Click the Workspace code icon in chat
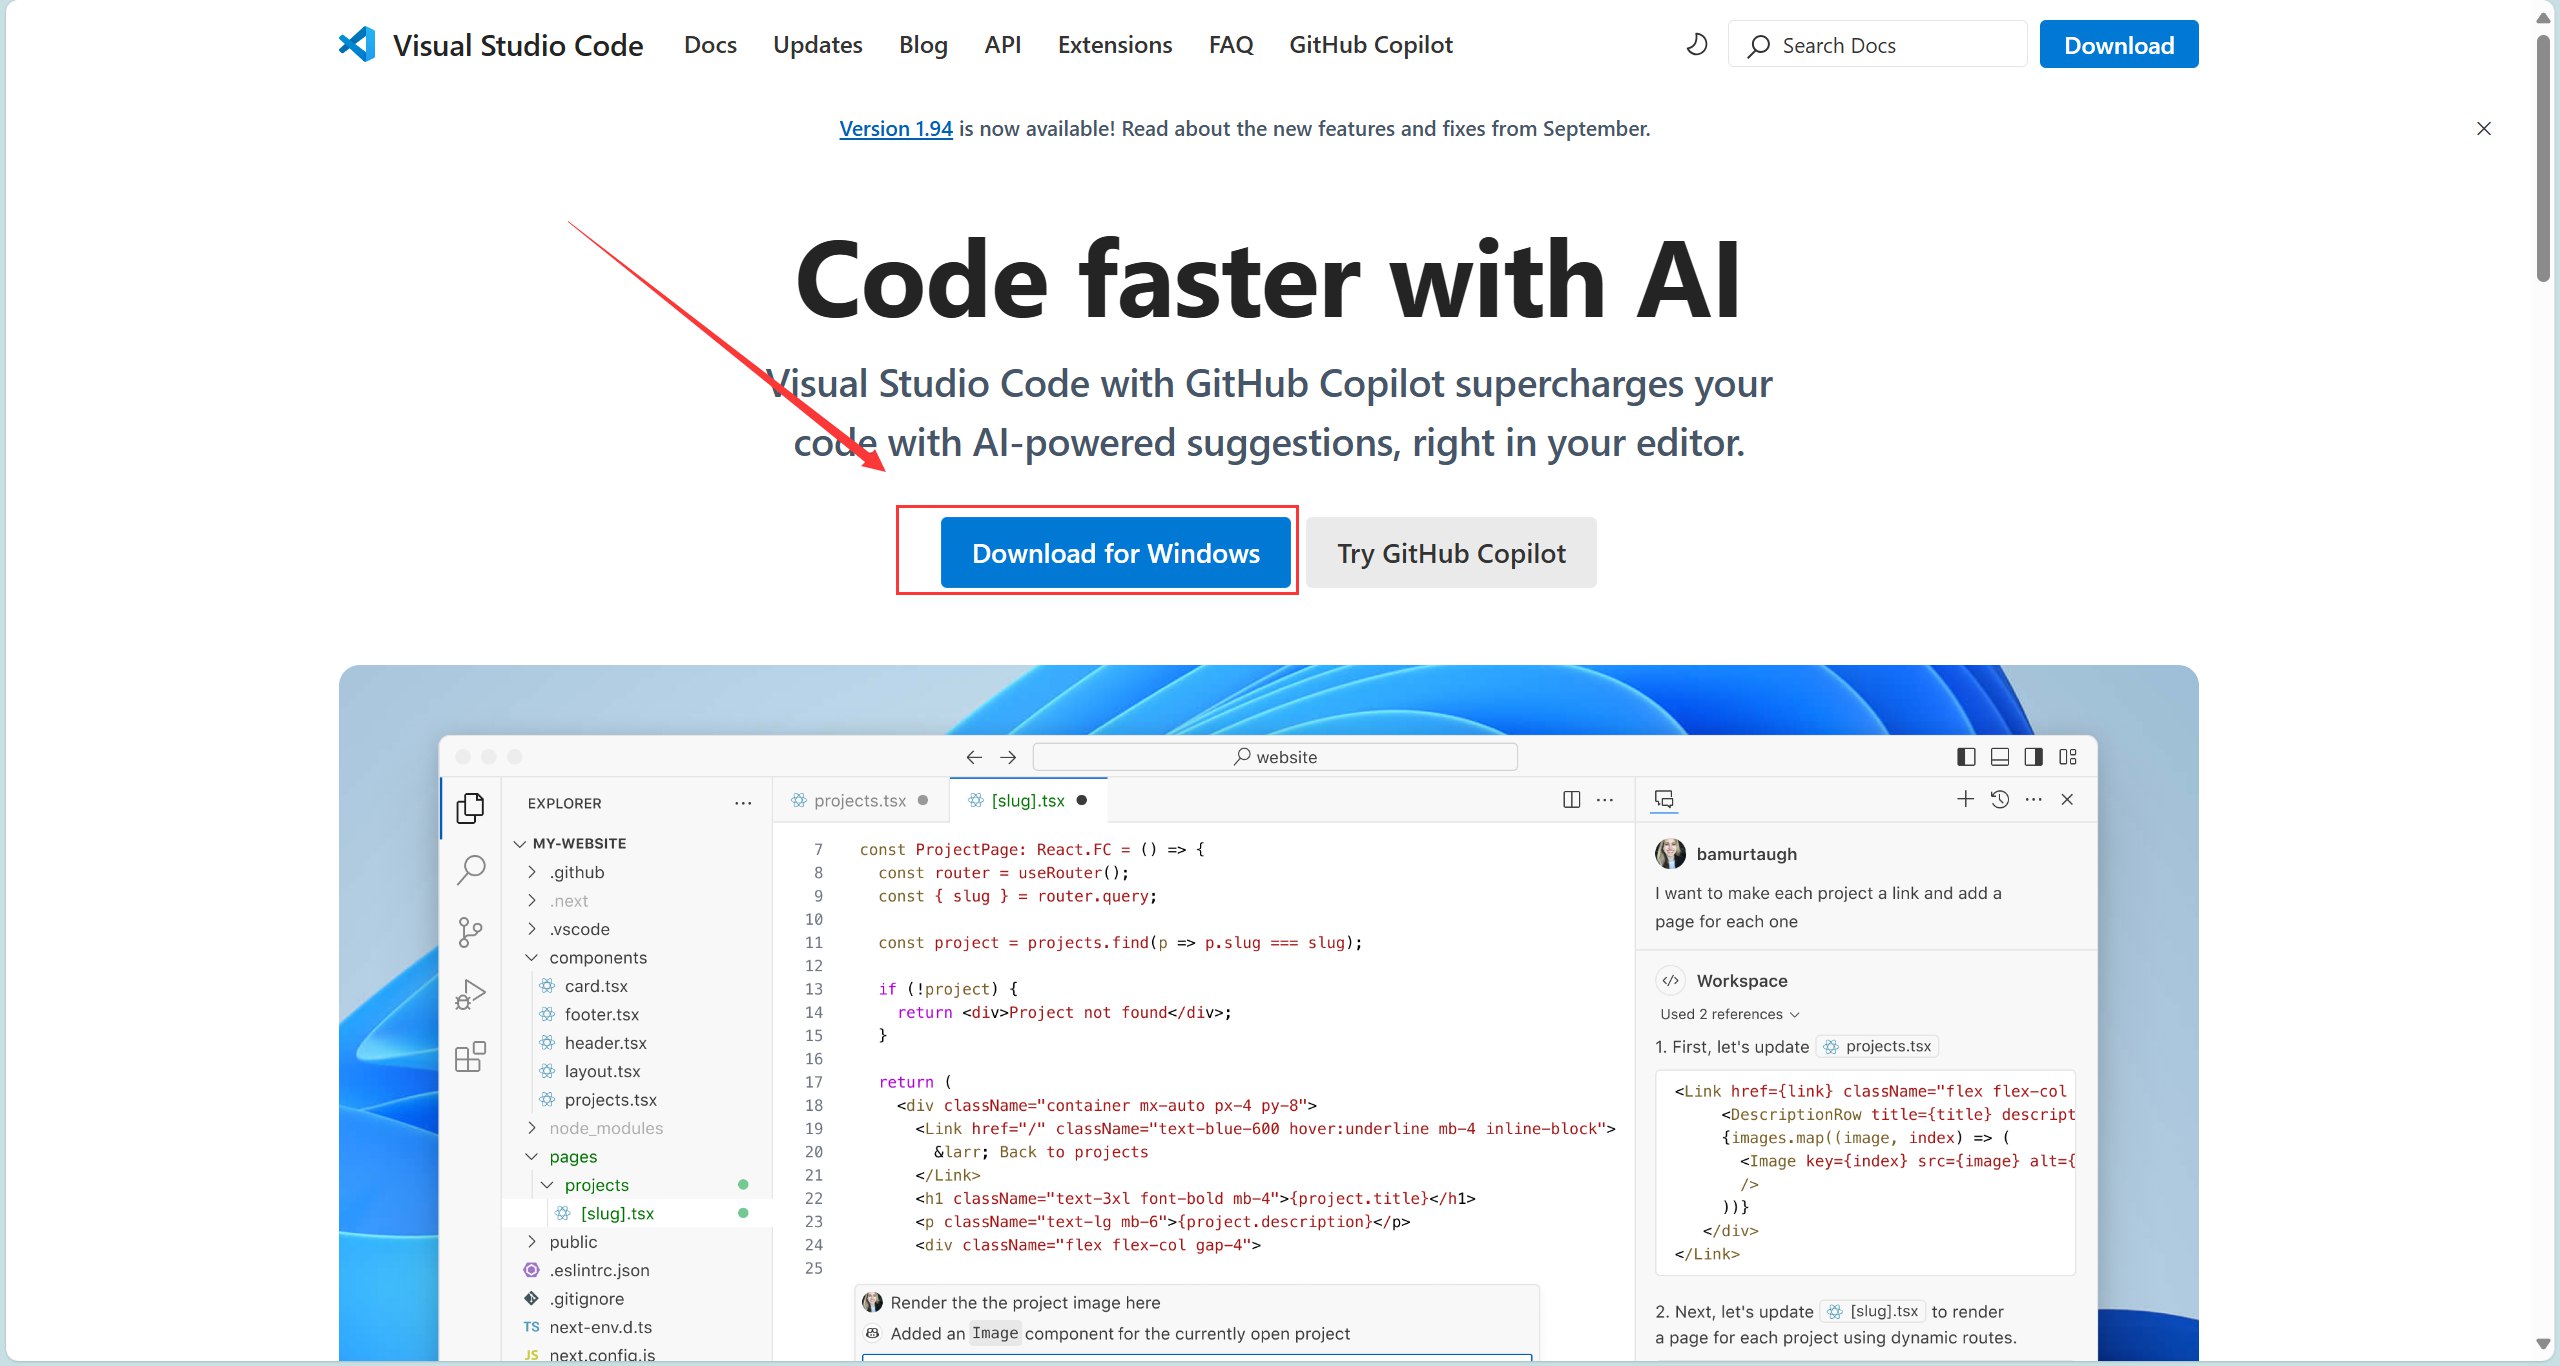The image size is (2560, 1366). click(1670, 980)
